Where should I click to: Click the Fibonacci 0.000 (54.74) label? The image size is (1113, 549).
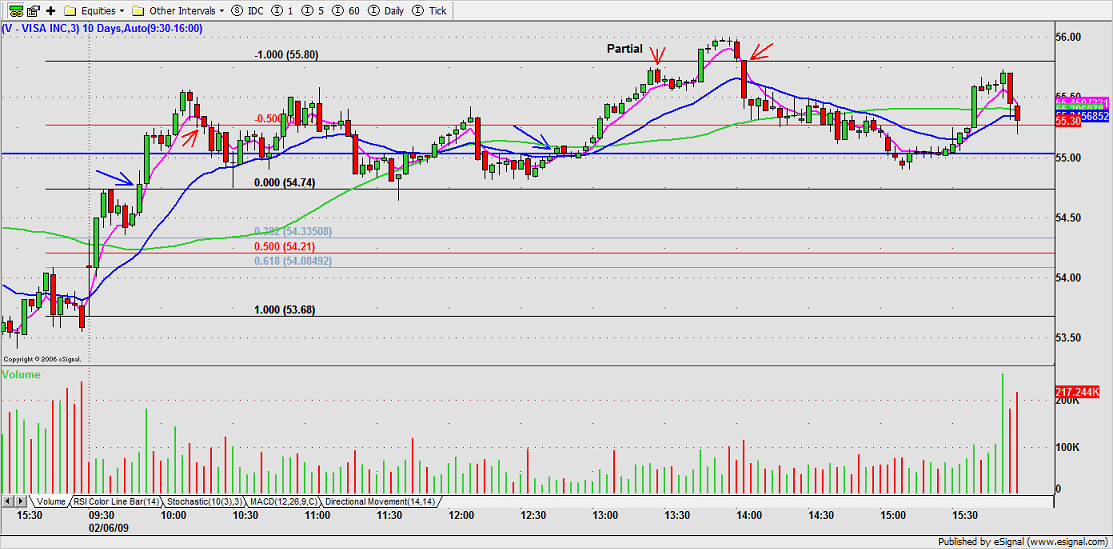tap(285, 183)
